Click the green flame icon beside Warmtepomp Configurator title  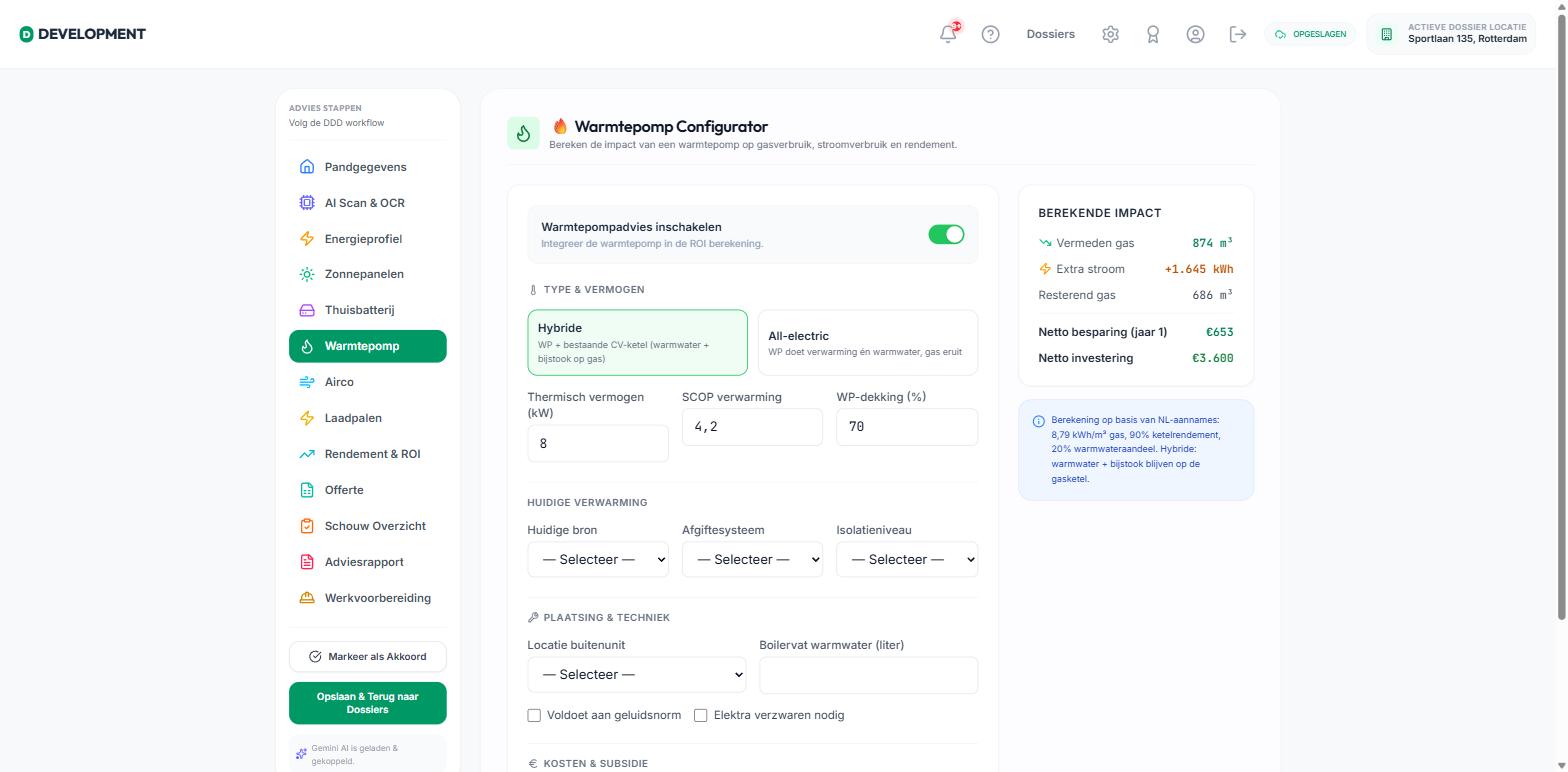tap(523, 133)
